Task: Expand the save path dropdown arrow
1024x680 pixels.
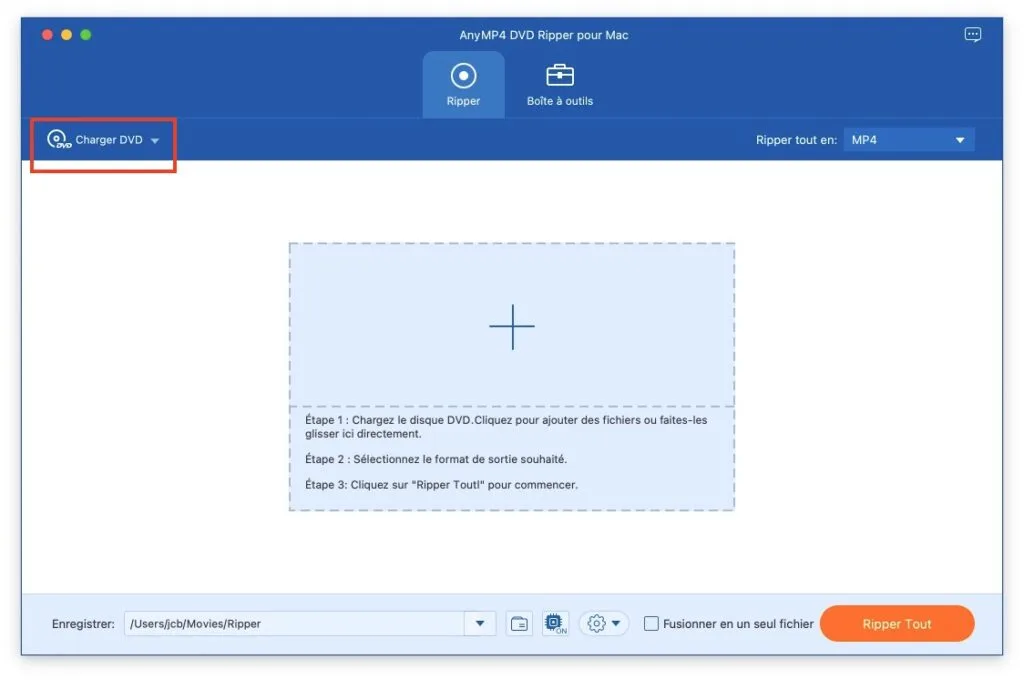Action: click(480, 624)
